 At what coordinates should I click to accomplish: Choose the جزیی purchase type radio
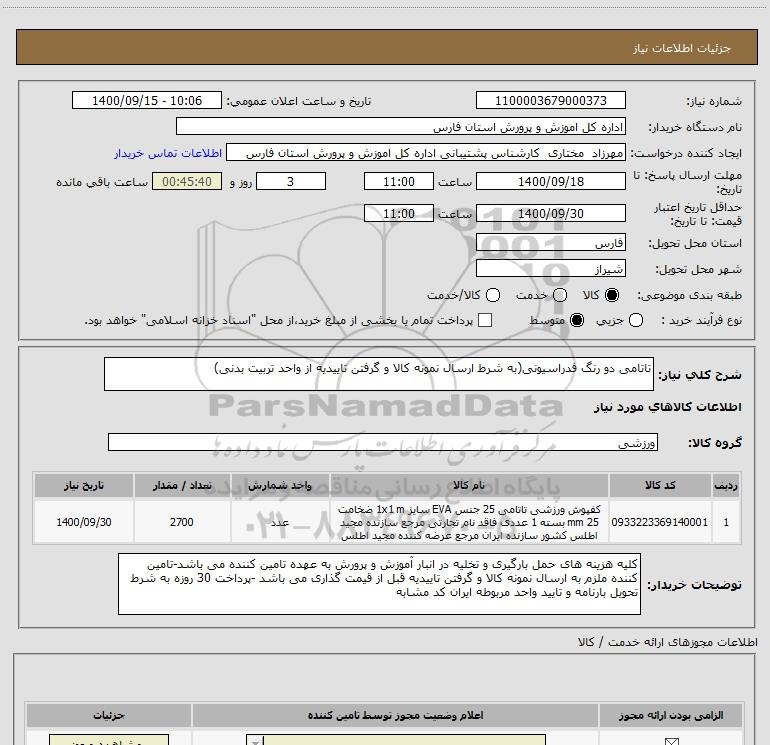point(636,320)
